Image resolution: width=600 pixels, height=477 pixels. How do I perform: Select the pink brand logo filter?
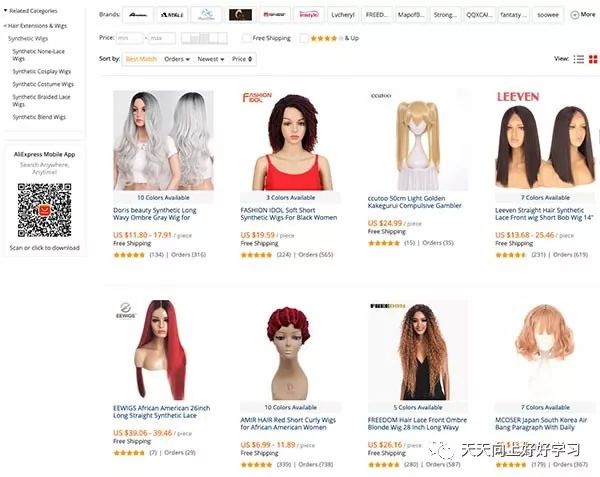pos(308,15)
